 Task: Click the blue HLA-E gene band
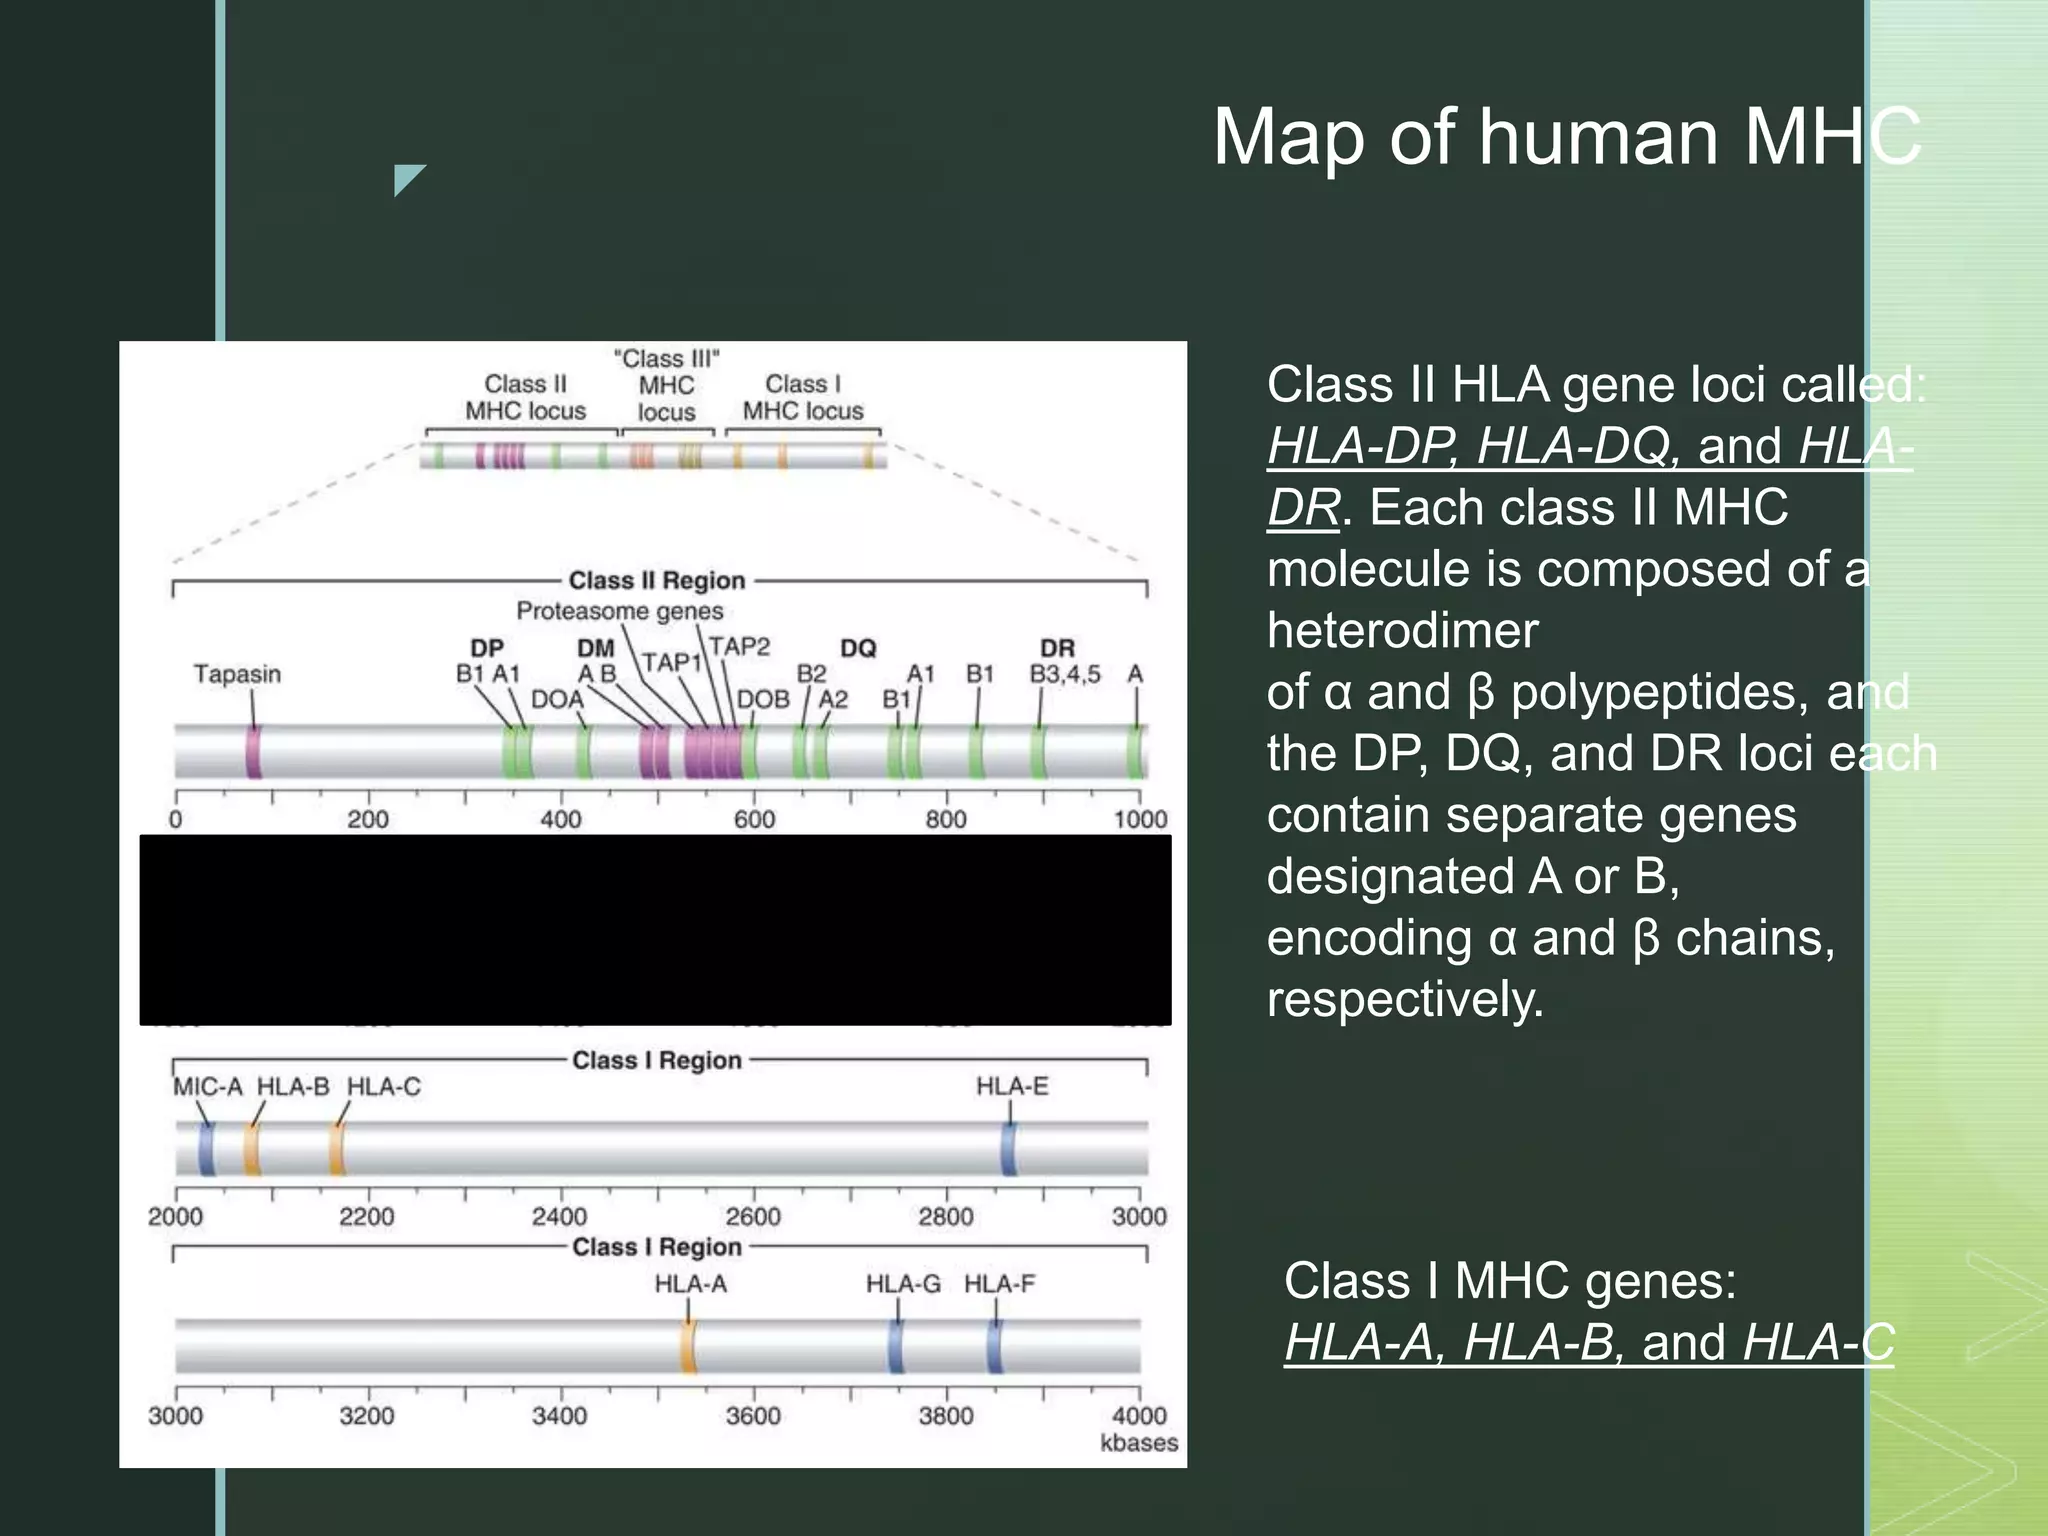[x=1009, y=1149]
